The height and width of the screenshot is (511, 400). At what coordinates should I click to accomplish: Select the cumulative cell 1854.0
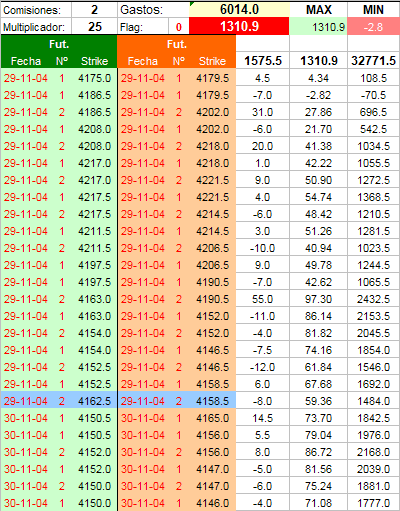373,350
